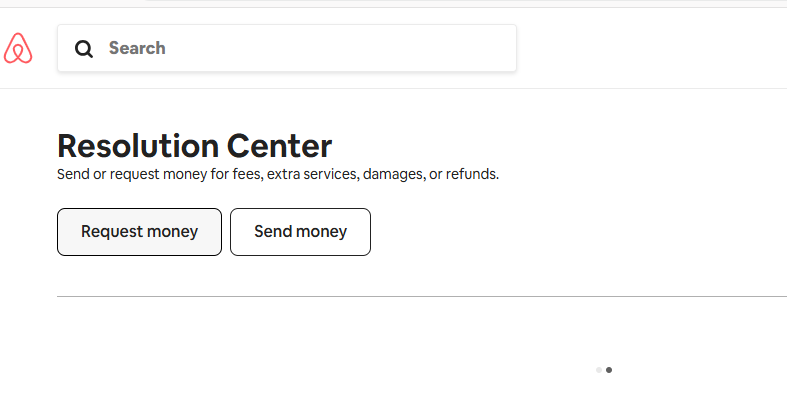Click the 'Search' placeholder text

[137, 48]
